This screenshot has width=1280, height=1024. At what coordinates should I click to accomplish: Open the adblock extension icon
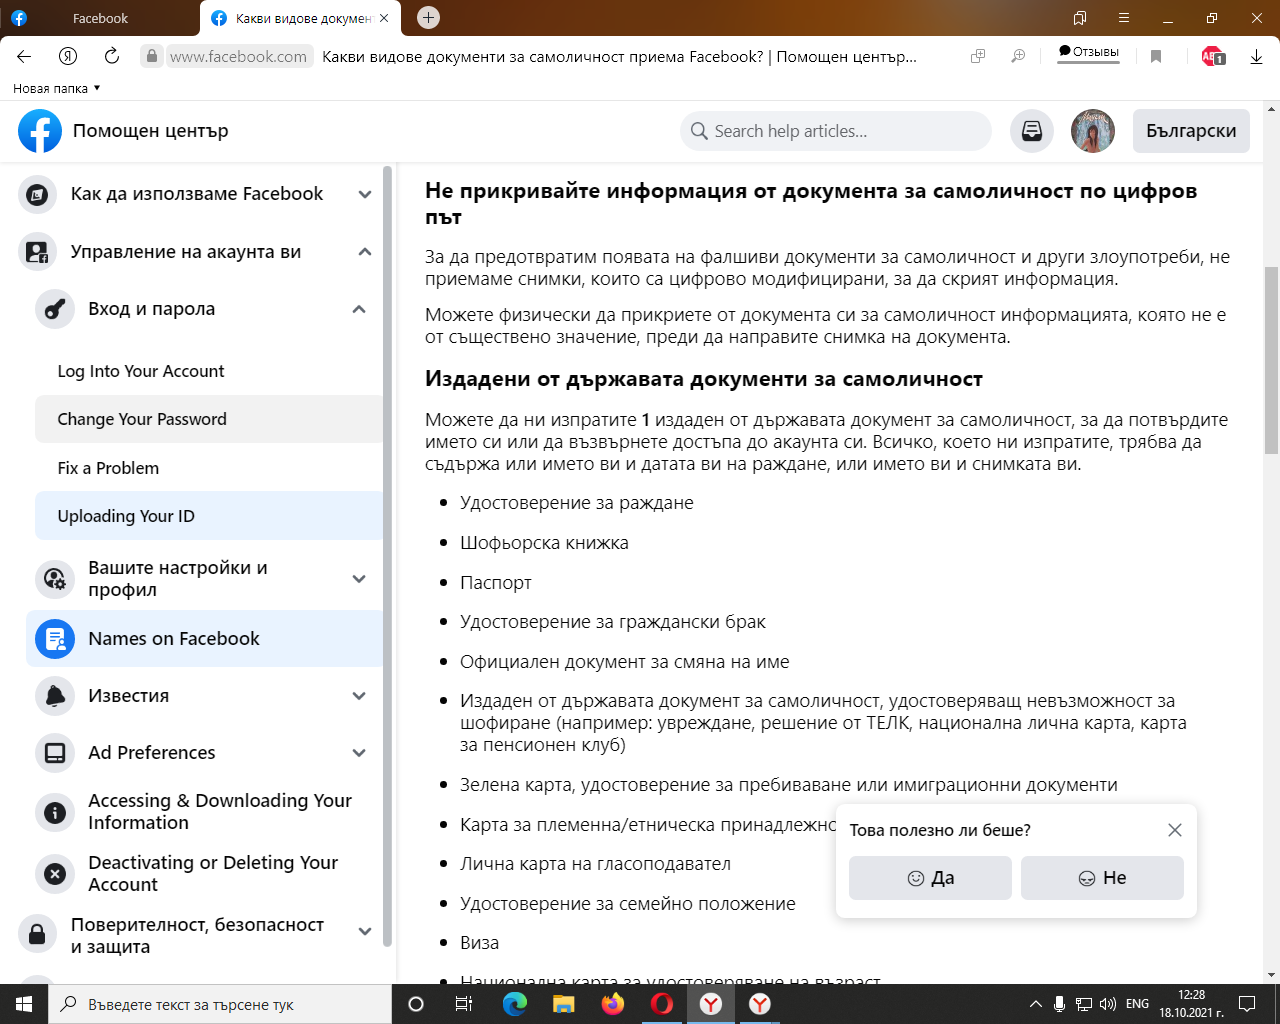[x=1212, y=57]
